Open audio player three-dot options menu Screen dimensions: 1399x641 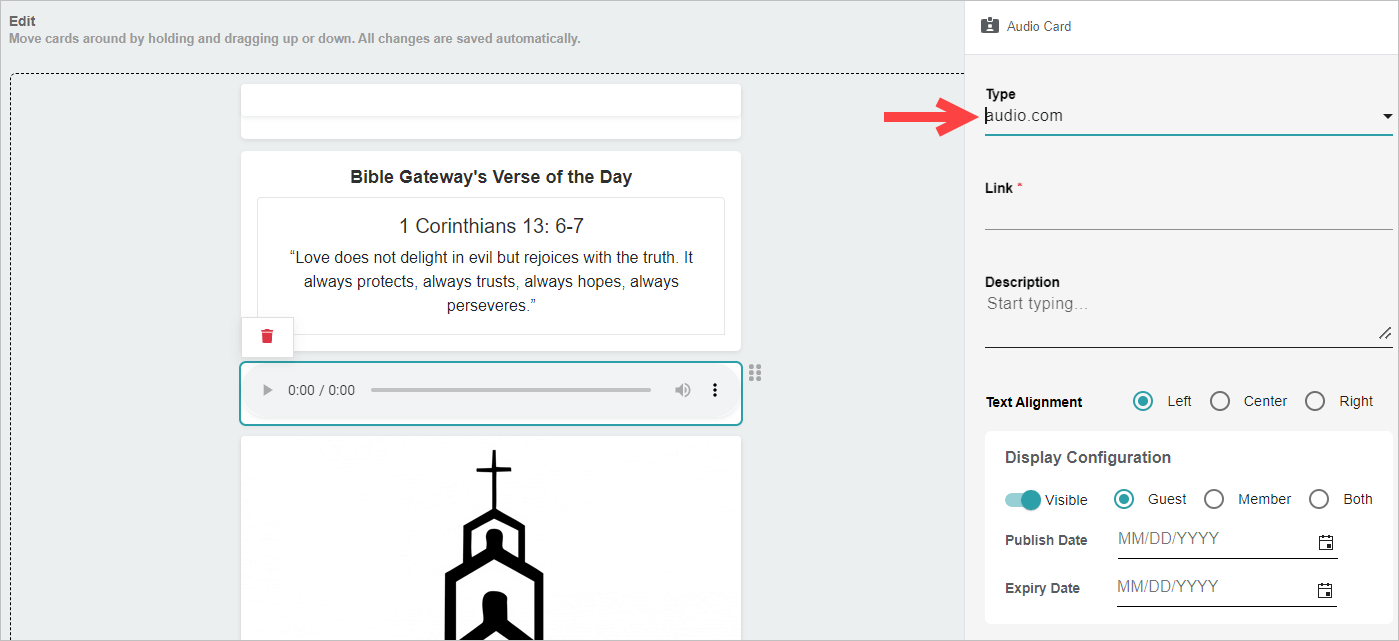click(x=715, y=390)
